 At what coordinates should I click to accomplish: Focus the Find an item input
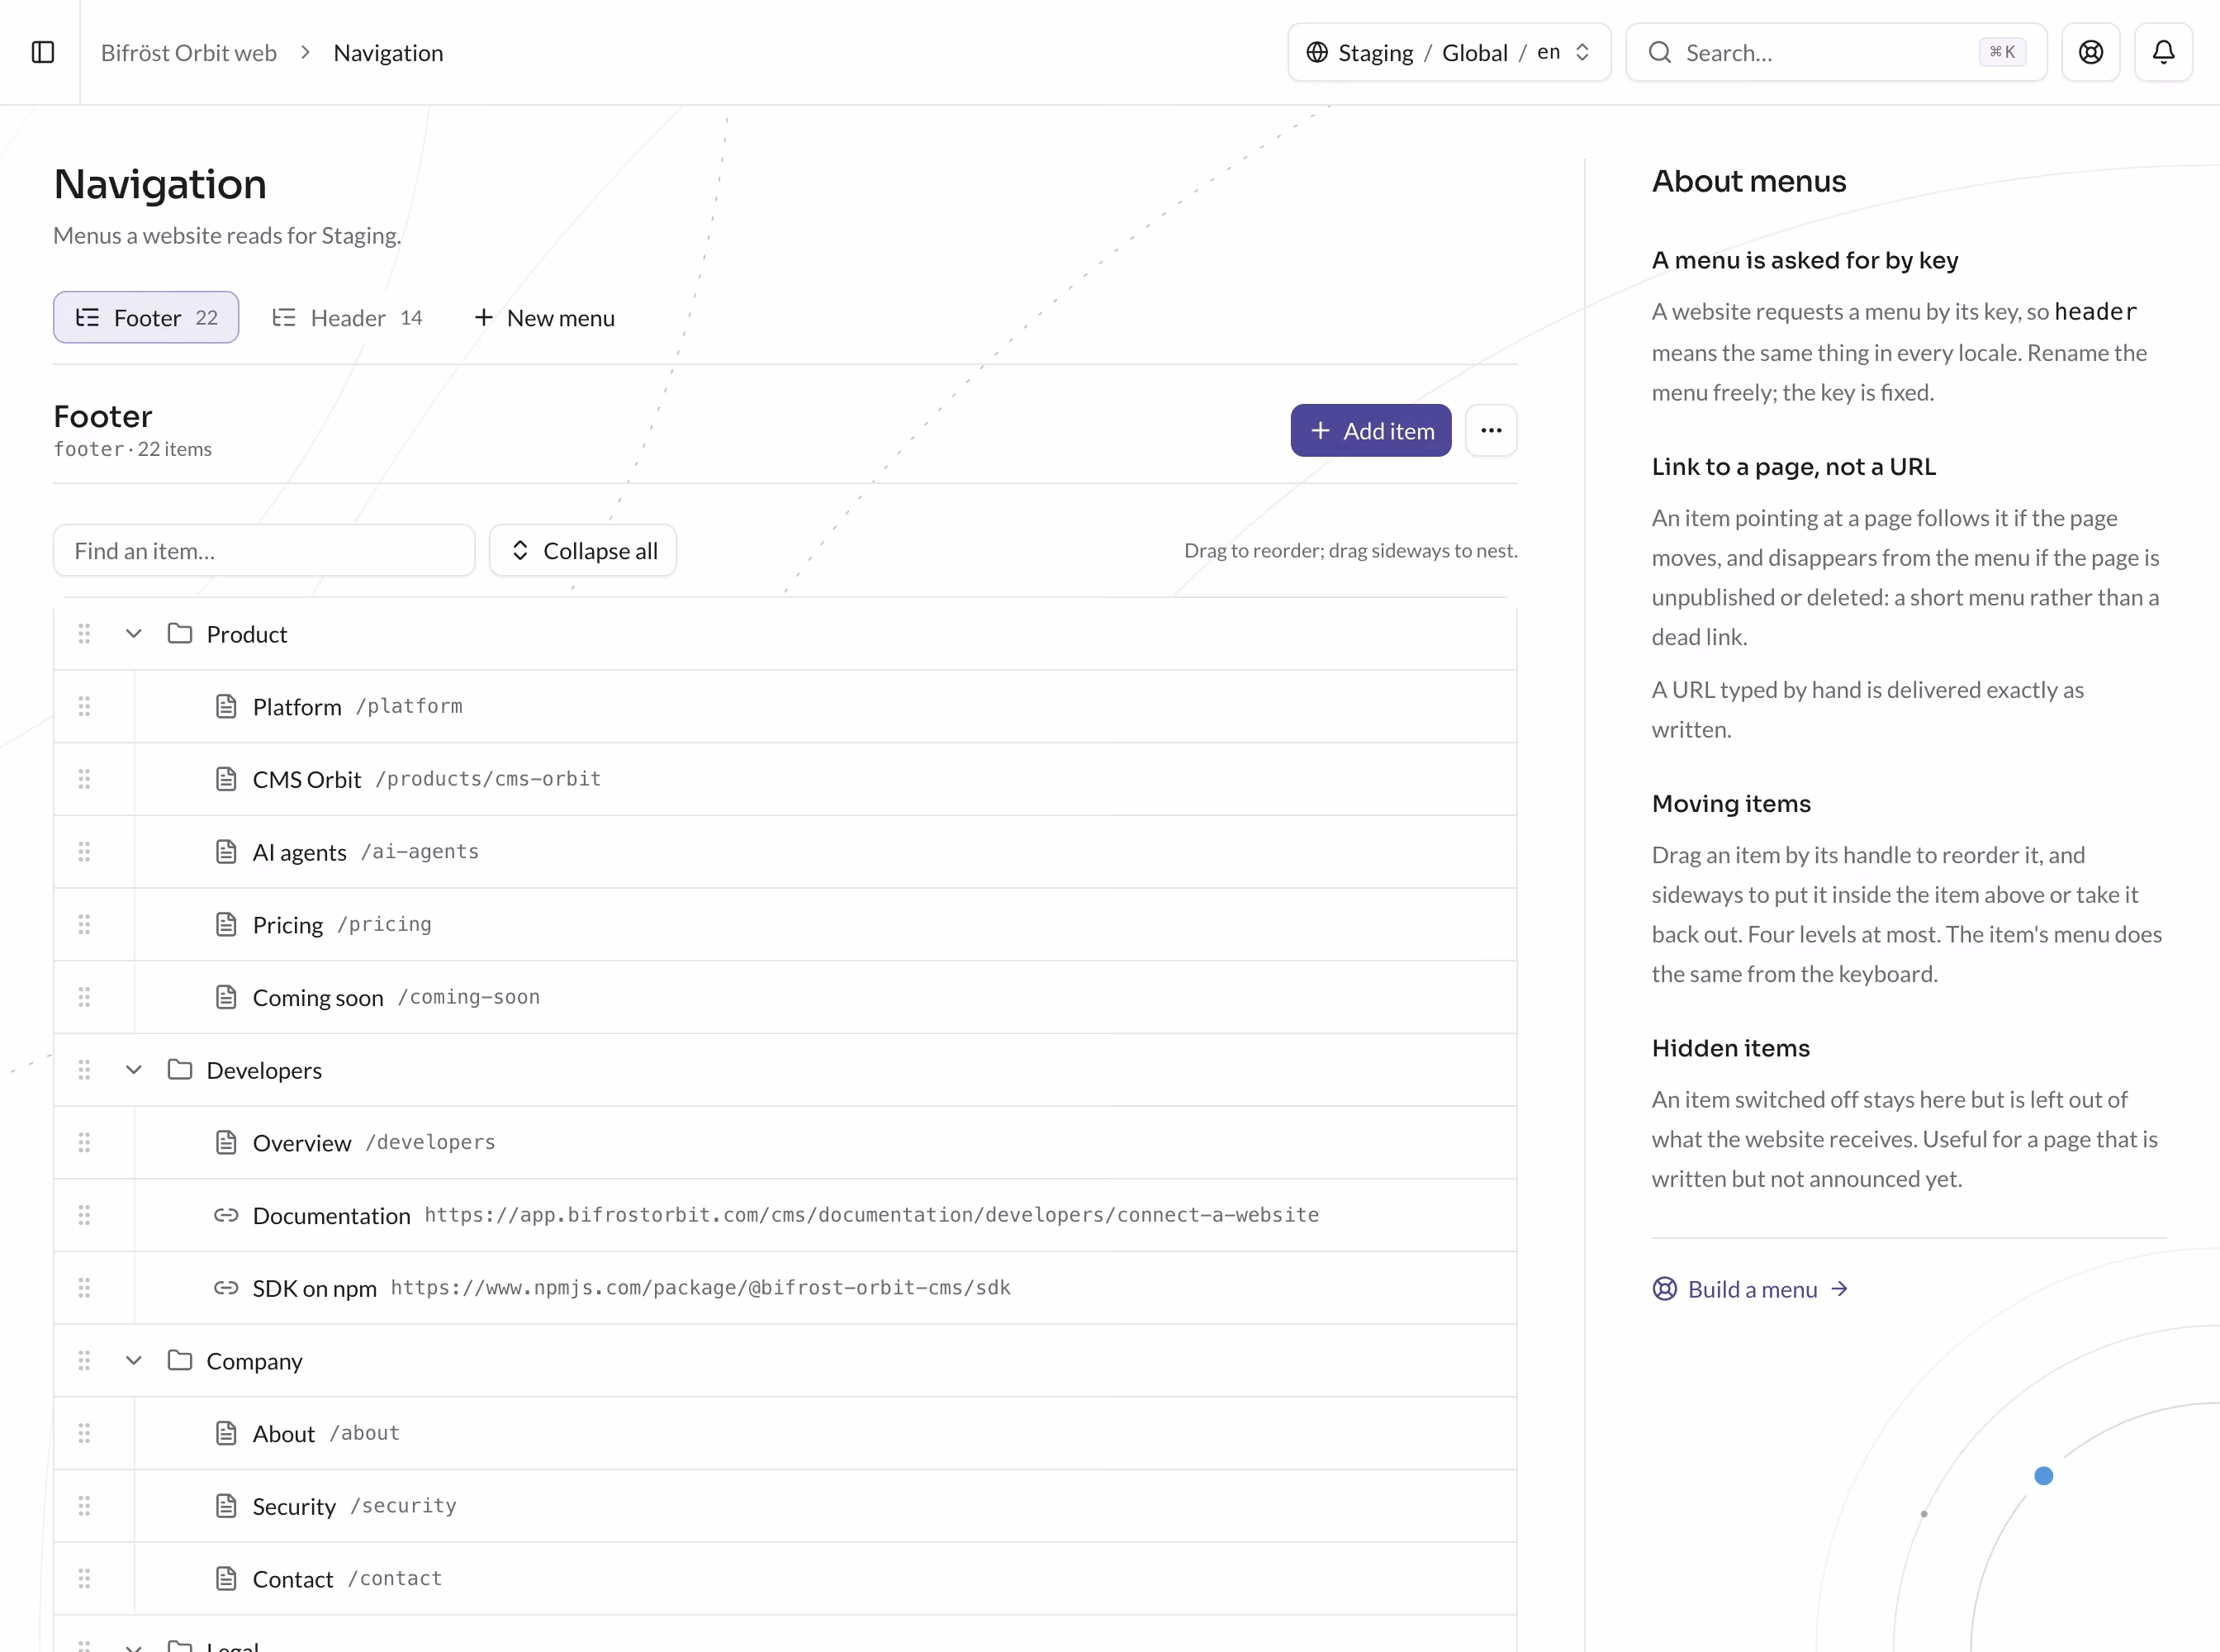pyautogui.click(x=264, y=551)
